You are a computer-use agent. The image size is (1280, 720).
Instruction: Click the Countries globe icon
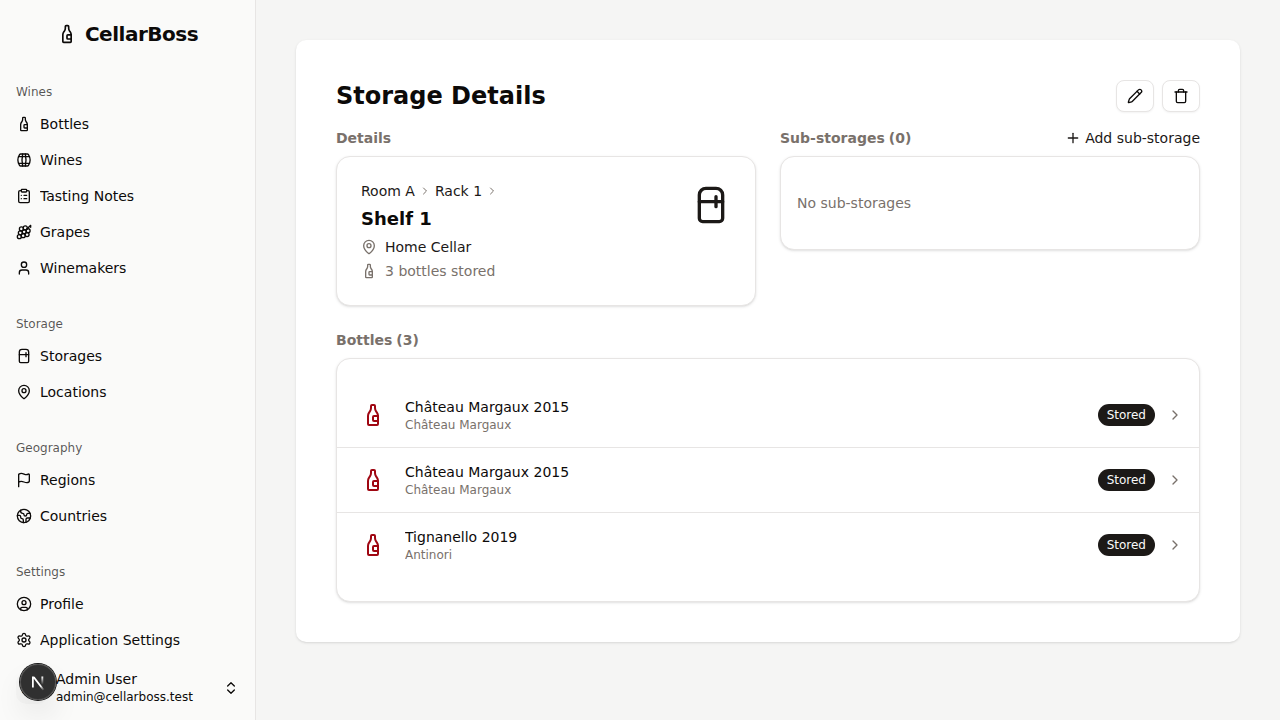click(x=24, y=515)
